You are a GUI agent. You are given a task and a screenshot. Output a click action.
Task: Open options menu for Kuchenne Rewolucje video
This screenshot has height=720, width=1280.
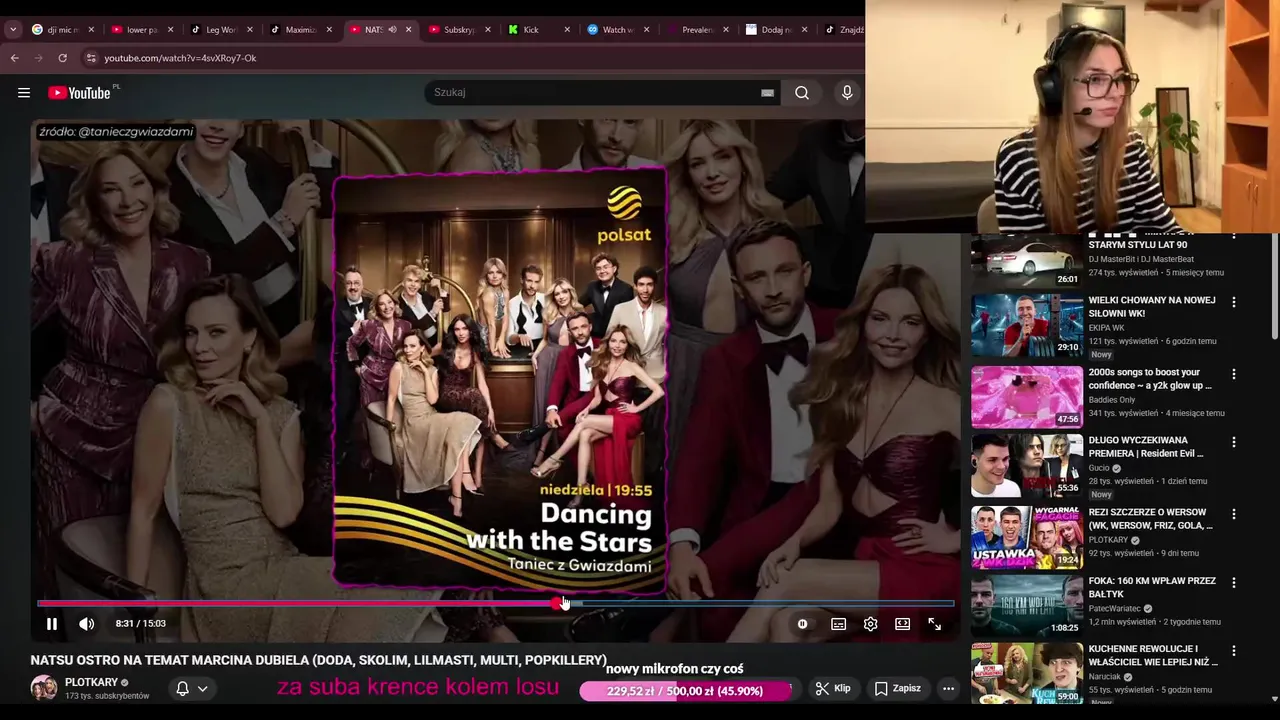(x=1234, y=650)
